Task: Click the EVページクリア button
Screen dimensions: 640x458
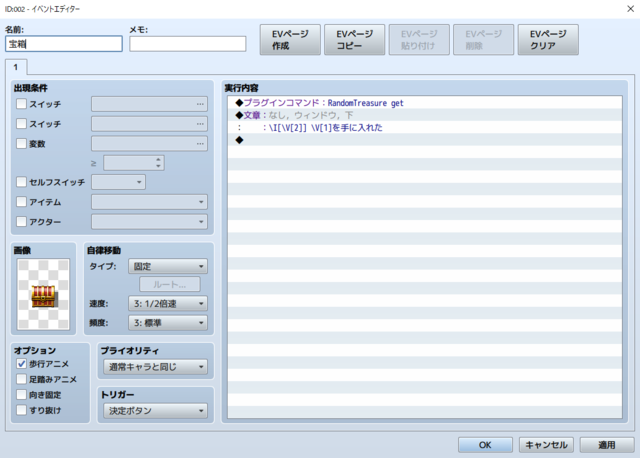Action: 548,40
